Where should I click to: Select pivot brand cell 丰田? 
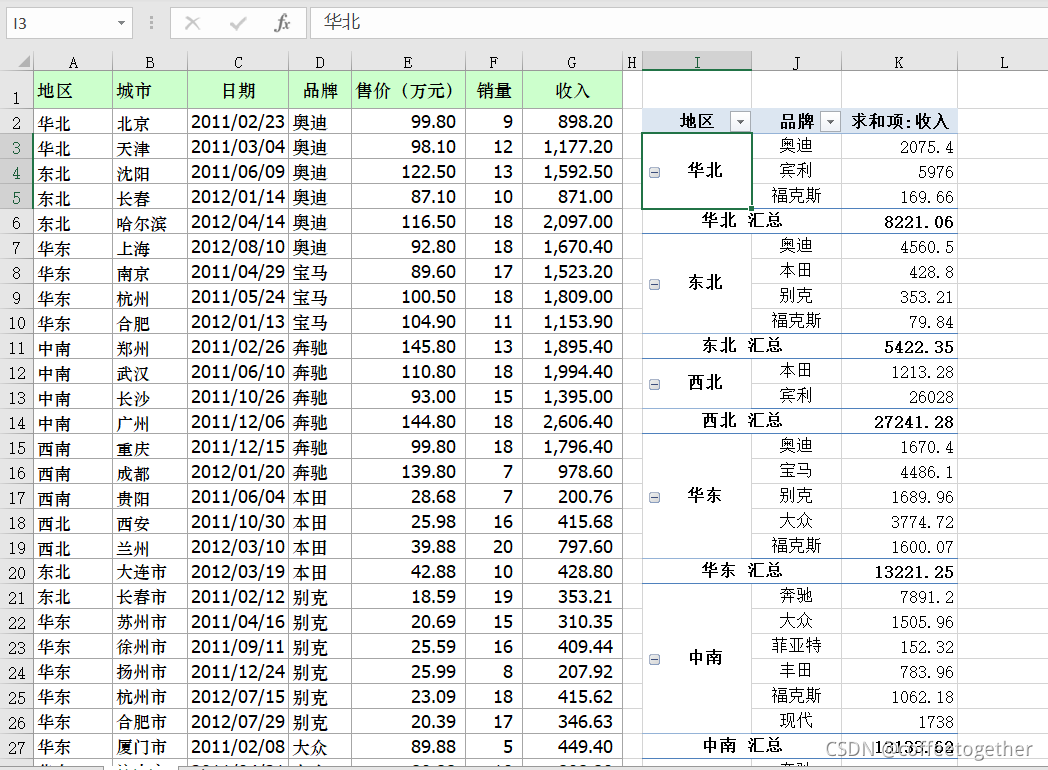pyautogui.click(x=796, y=670)
